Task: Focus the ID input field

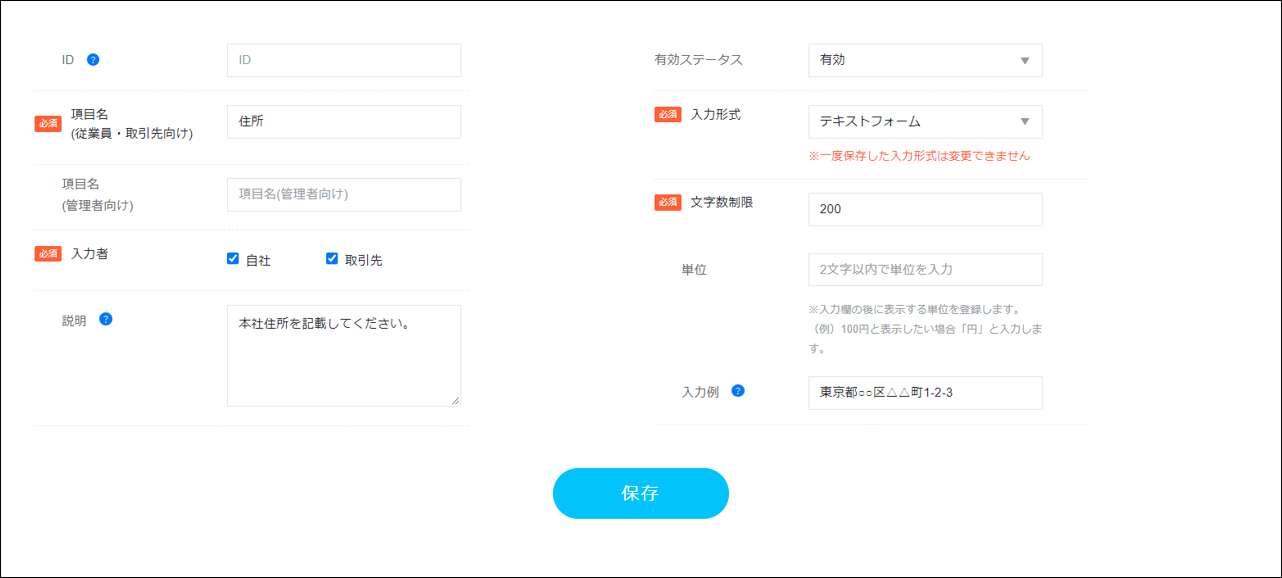Action: (343, 60)
